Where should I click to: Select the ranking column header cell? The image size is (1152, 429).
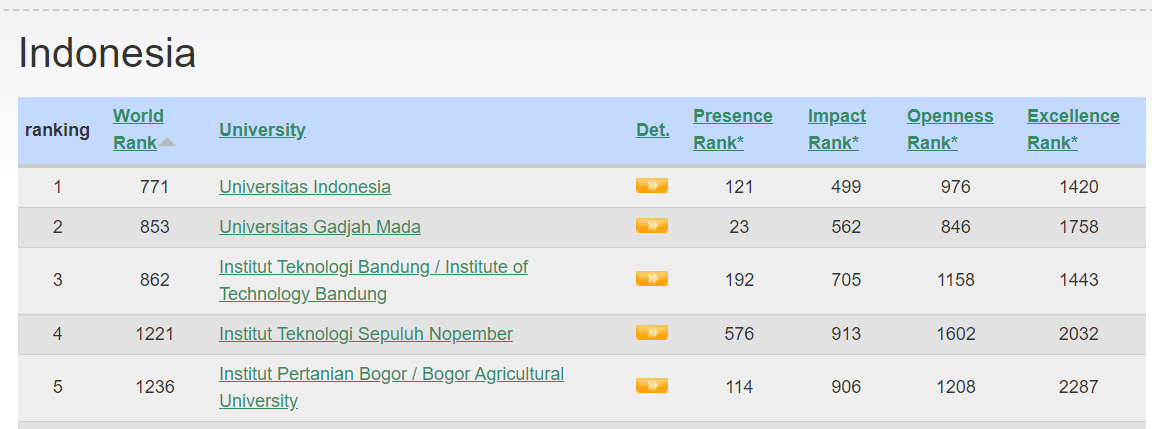point(57,130)
